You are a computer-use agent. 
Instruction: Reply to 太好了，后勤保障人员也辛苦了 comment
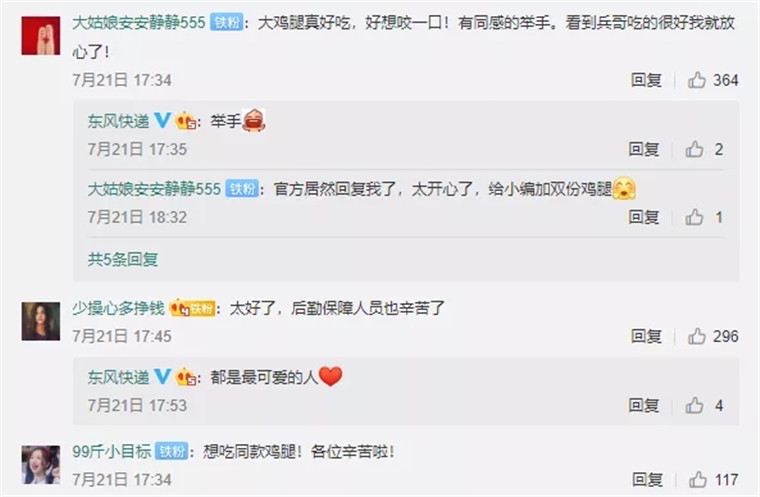point(646,336)
